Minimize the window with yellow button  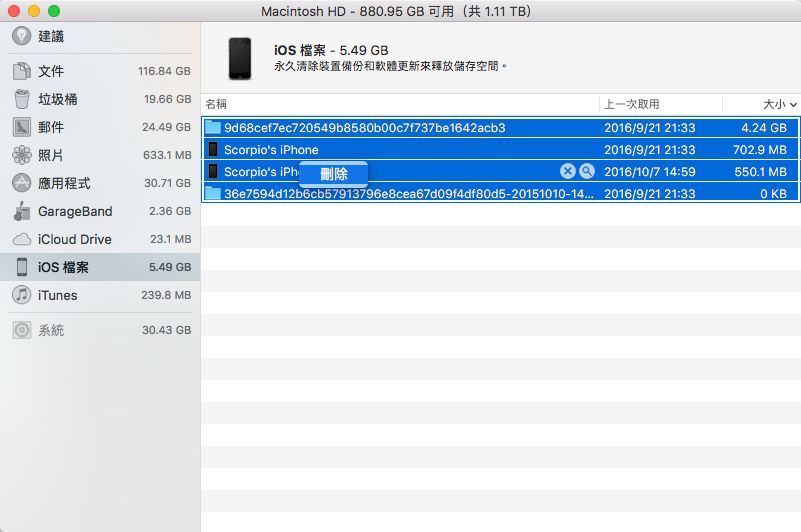34,11
